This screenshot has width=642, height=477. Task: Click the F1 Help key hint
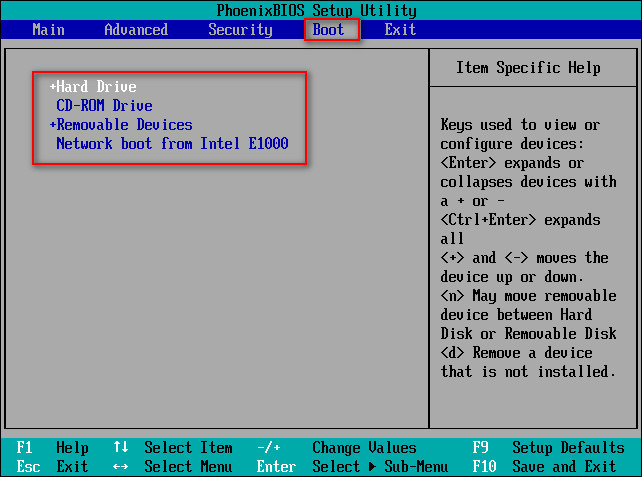52,448
